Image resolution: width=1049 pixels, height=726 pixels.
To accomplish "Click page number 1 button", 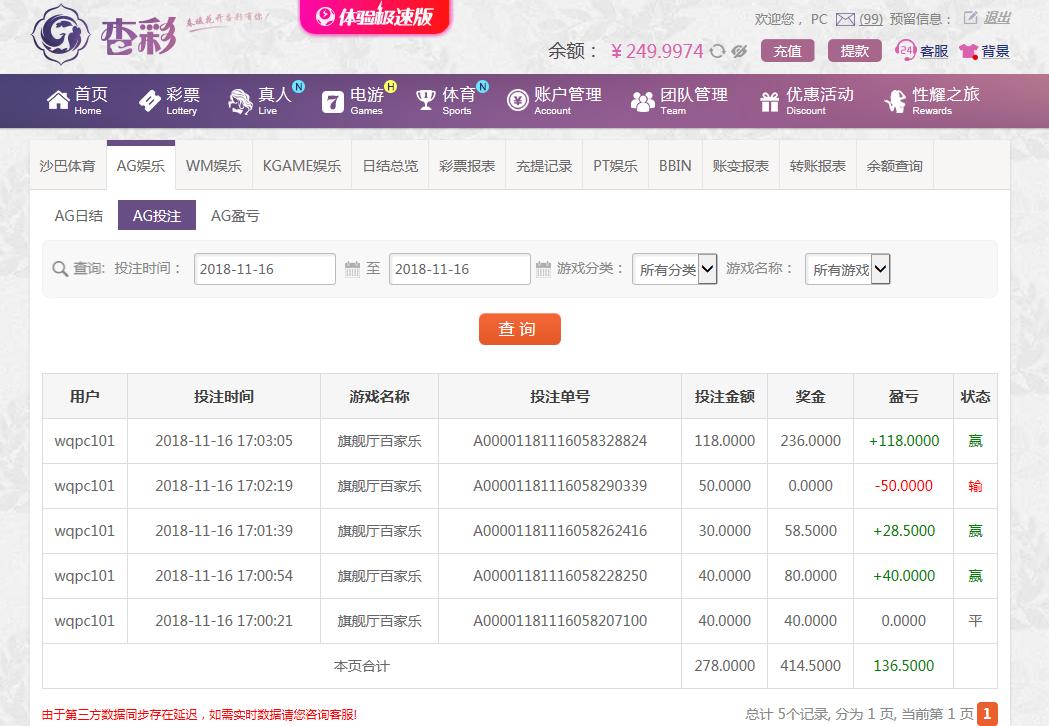I will [987, 714].
